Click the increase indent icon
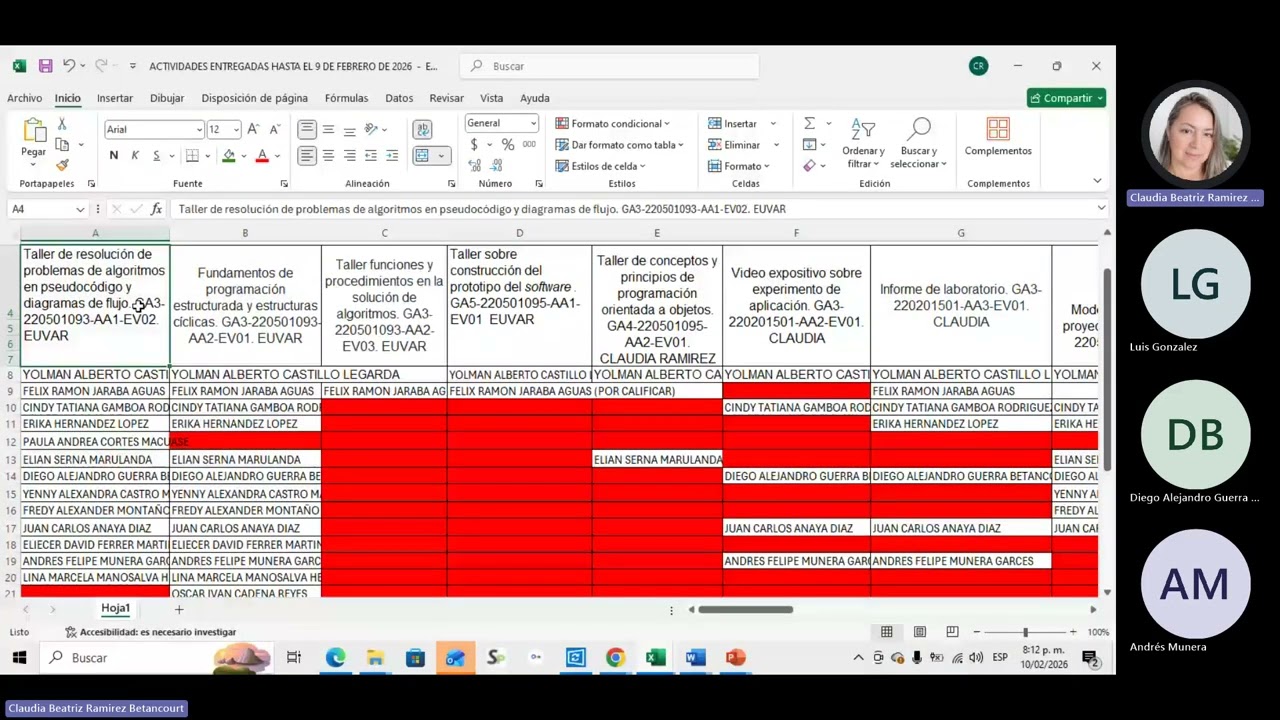The image size is (1280, 720). [392, 156]
